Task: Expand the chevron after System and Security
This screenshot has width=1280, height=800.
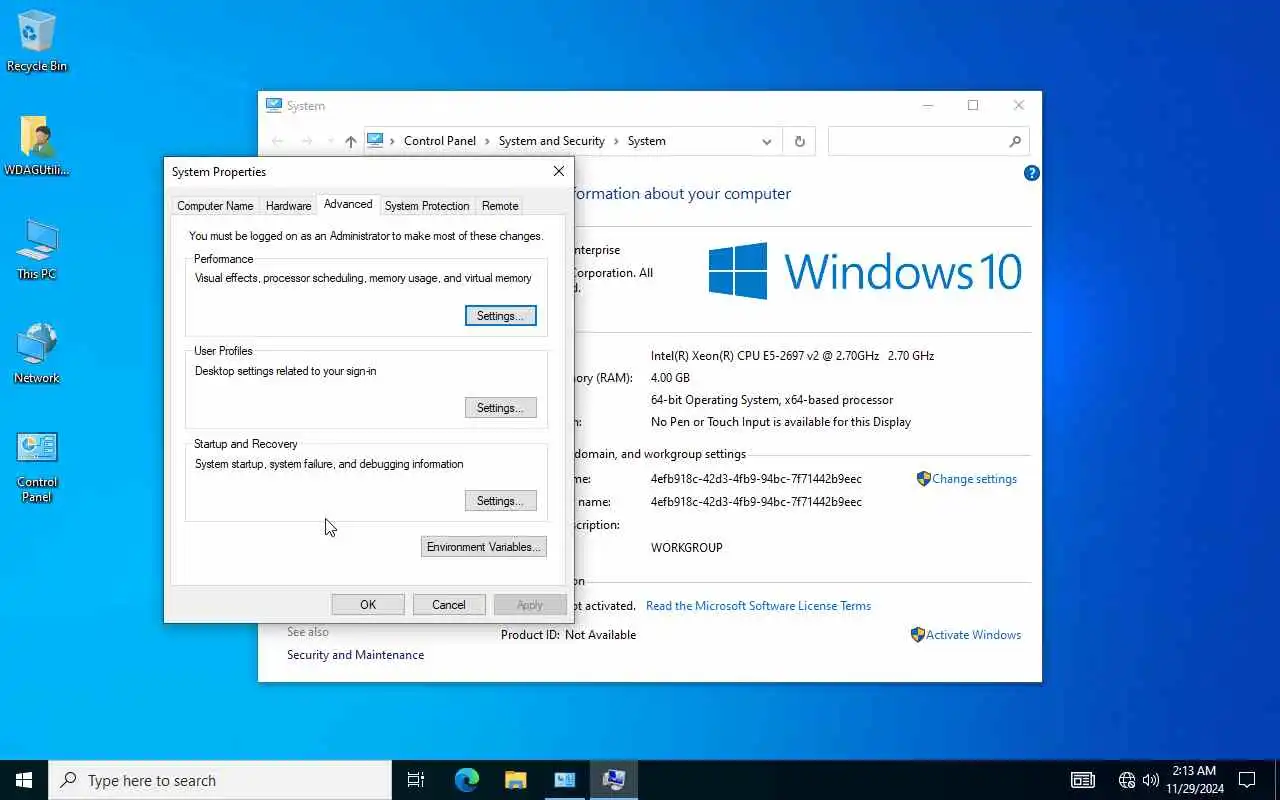Action: point(616,141)
